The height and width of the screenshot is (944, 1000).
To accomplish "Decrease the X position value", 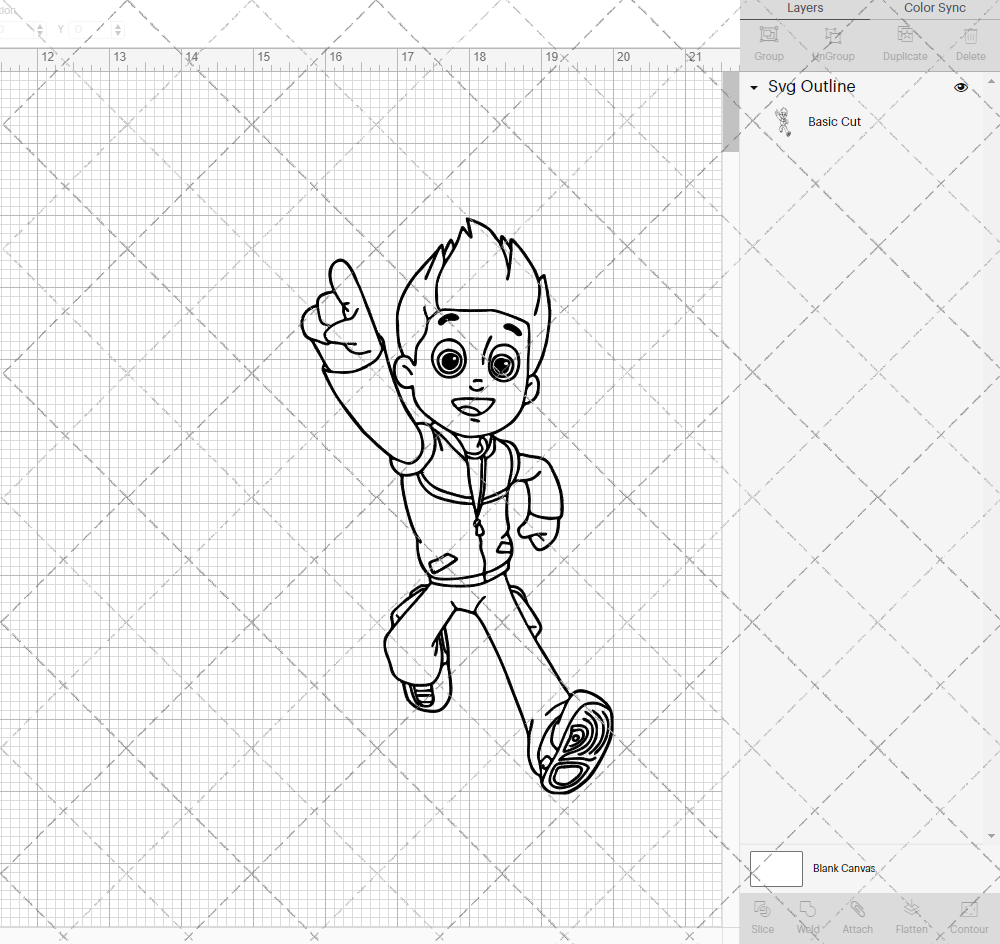I will 40,33.
